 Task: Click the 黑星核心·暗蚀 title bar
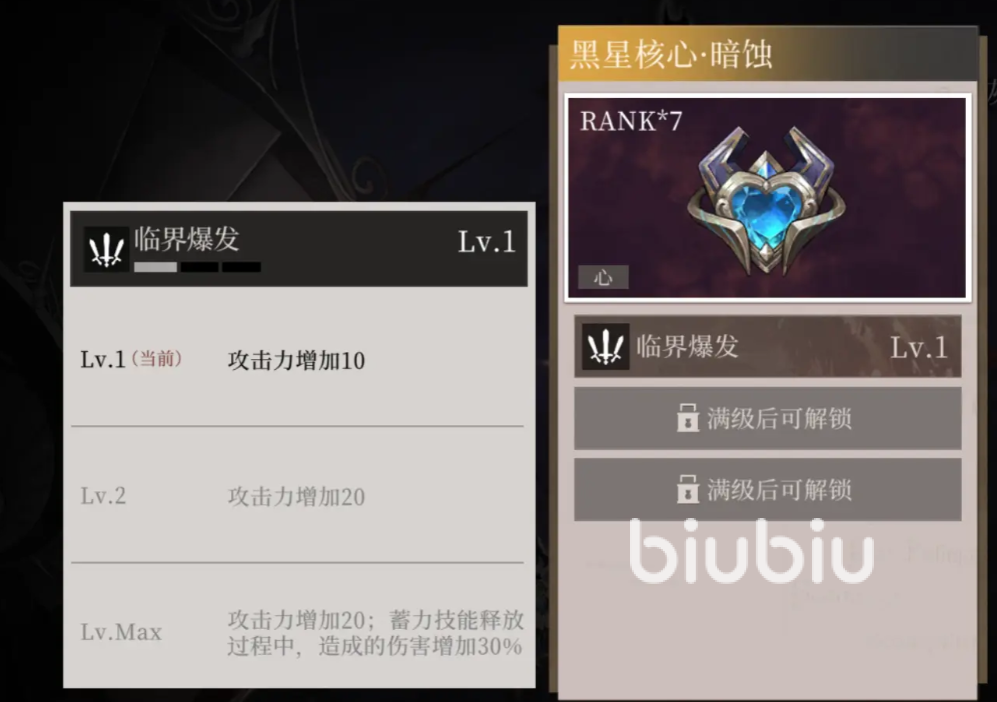[x=767, y=54]
